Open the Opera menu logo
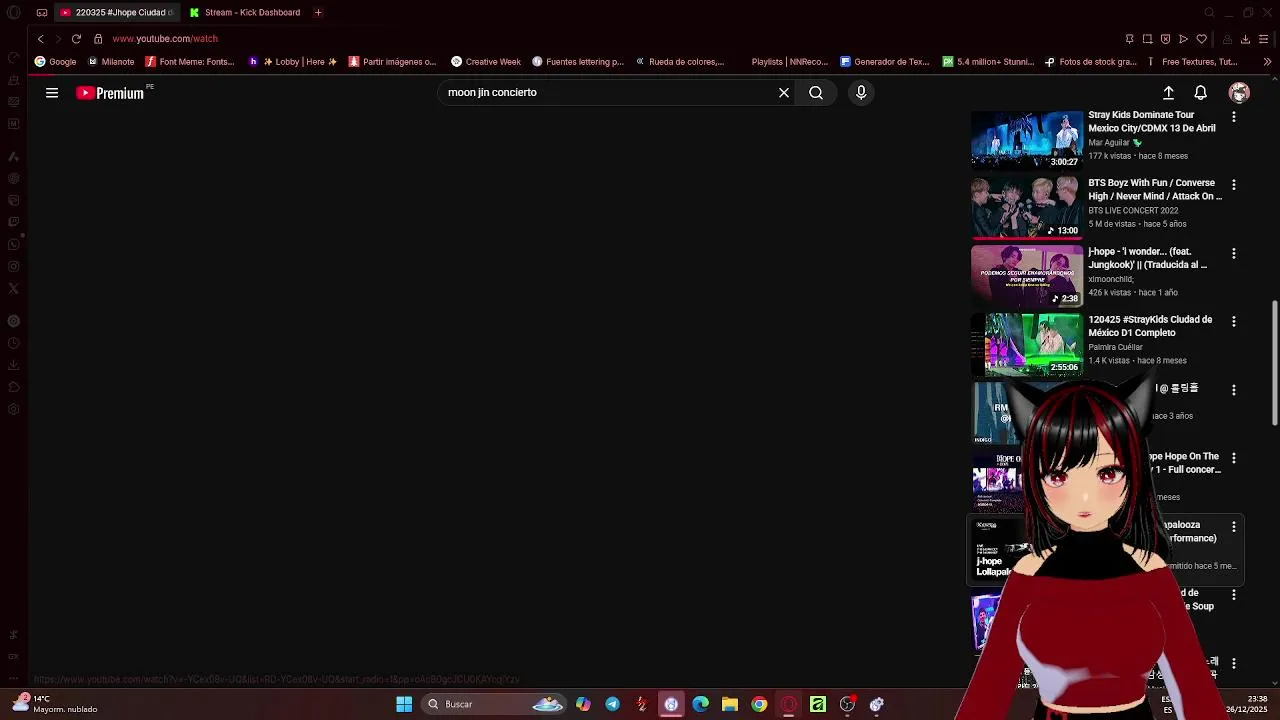This screenshot has height=720, width=1280. 13,12
